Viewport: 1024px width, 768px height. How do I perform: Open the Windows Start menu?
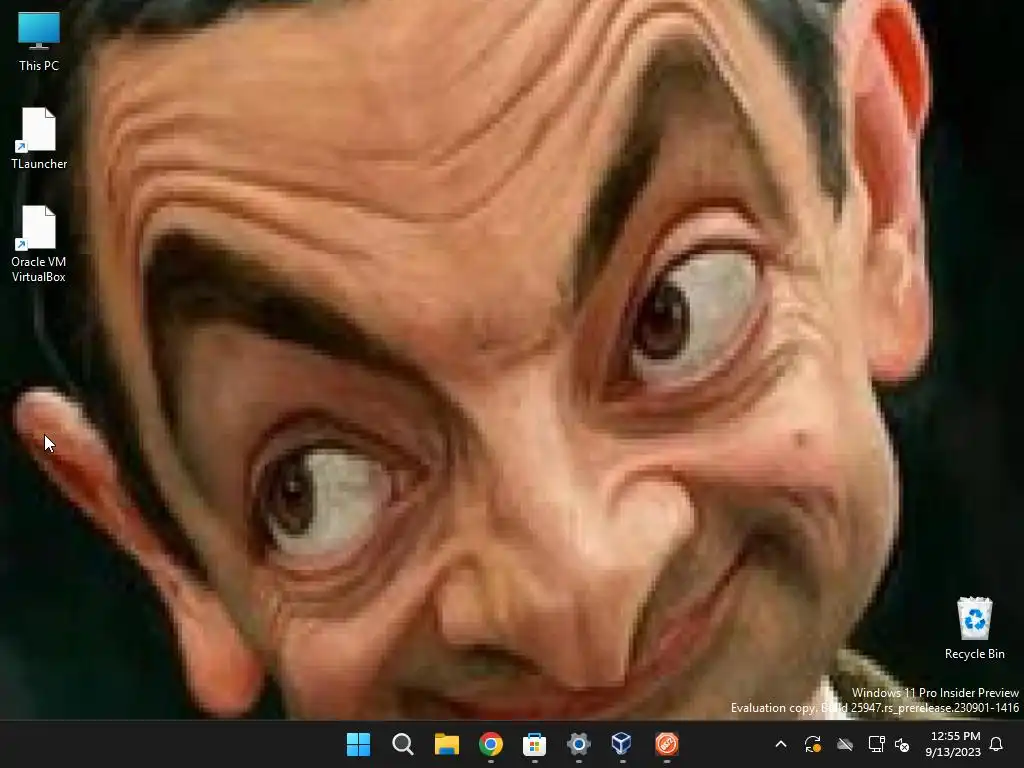coord(359,744)
